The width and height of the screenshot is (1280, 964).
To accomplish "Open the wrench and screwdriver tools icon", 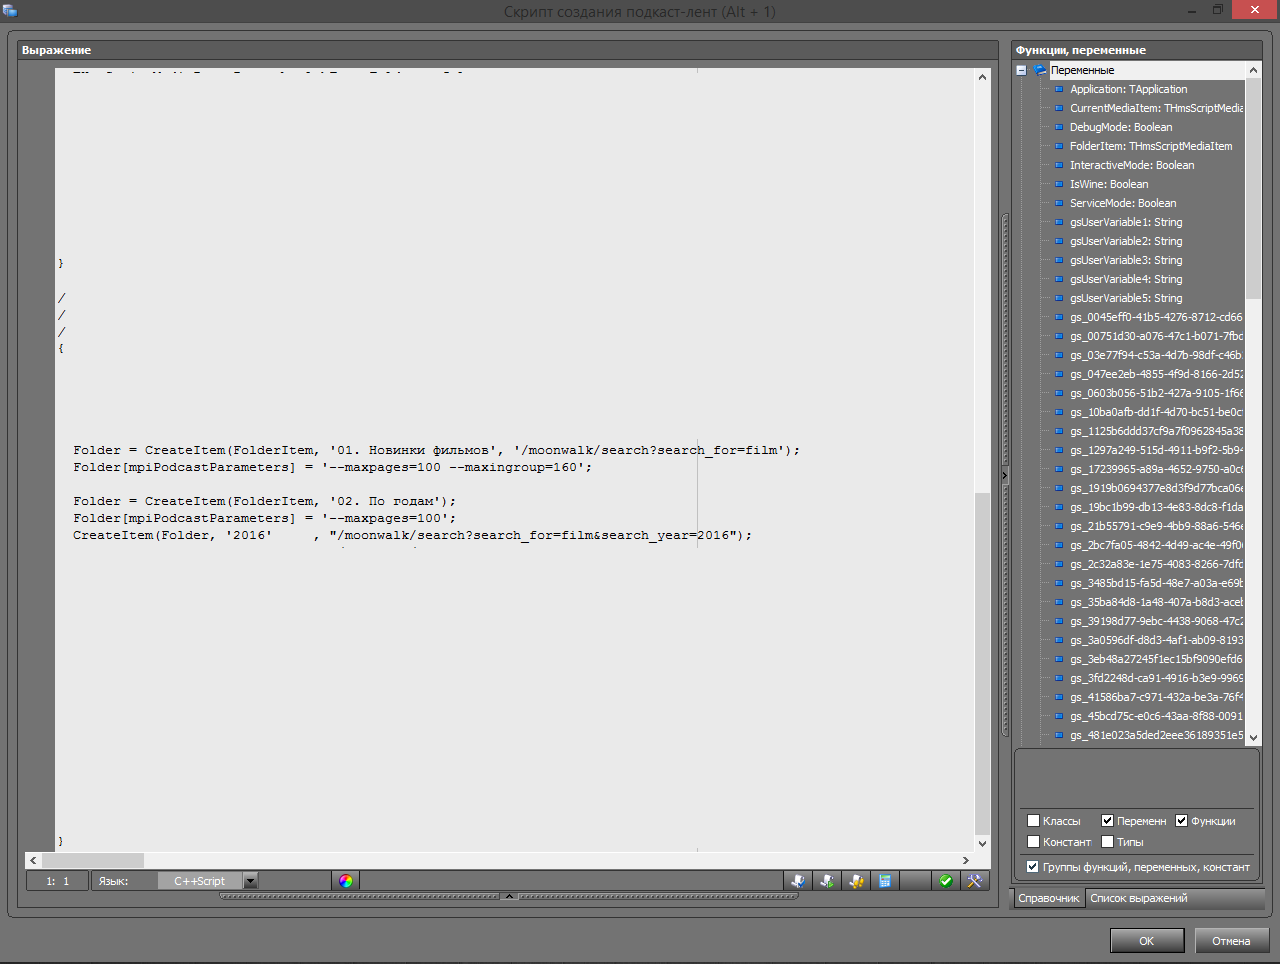I will point(974,881).
